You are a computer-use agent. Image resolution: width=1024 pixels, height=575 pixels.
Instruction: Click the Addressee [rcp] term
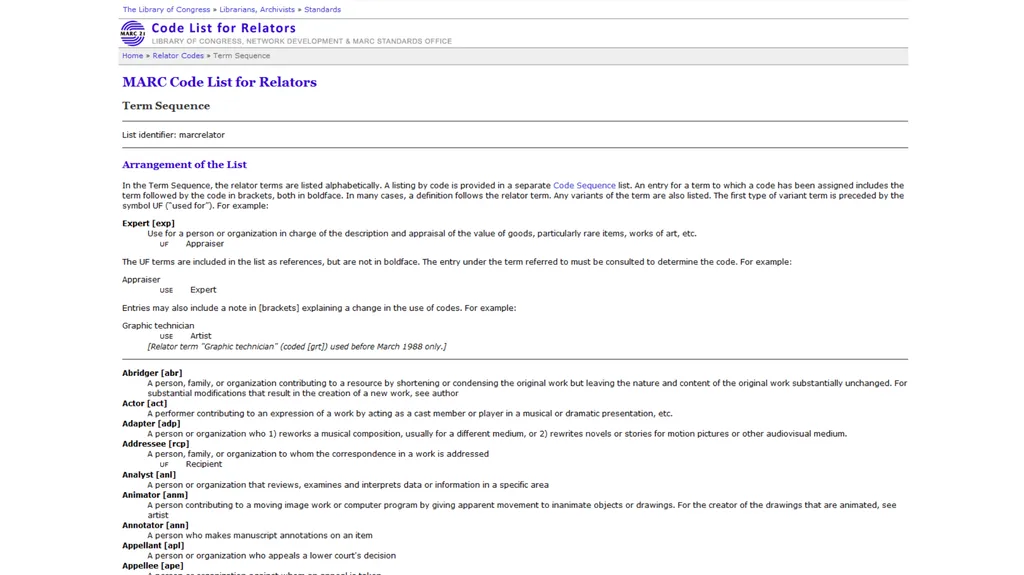pos(155,444)
